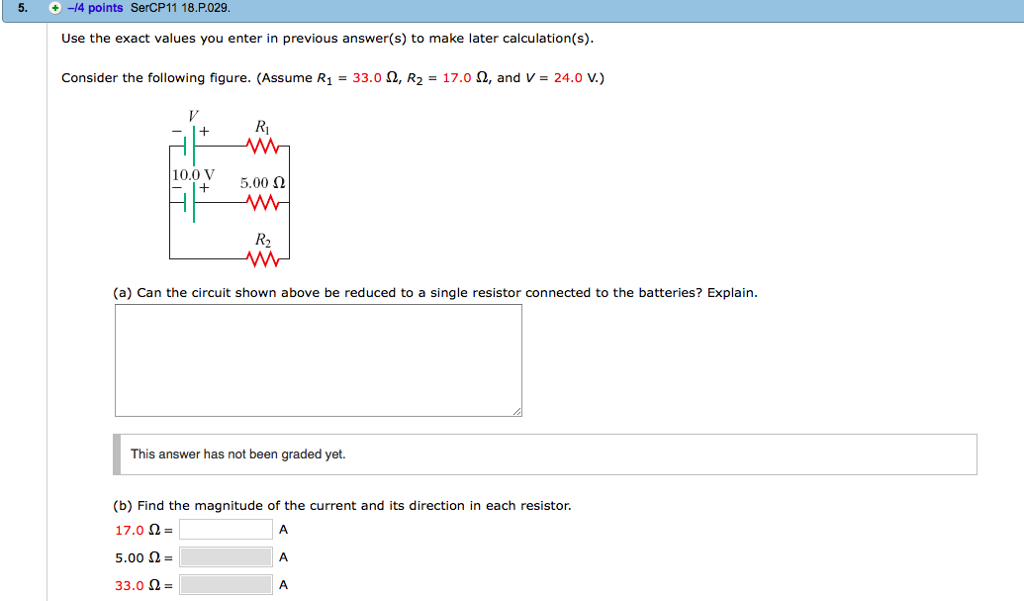
Task: Select the ungraded answer notice box
Action: [x=545, y=454]
